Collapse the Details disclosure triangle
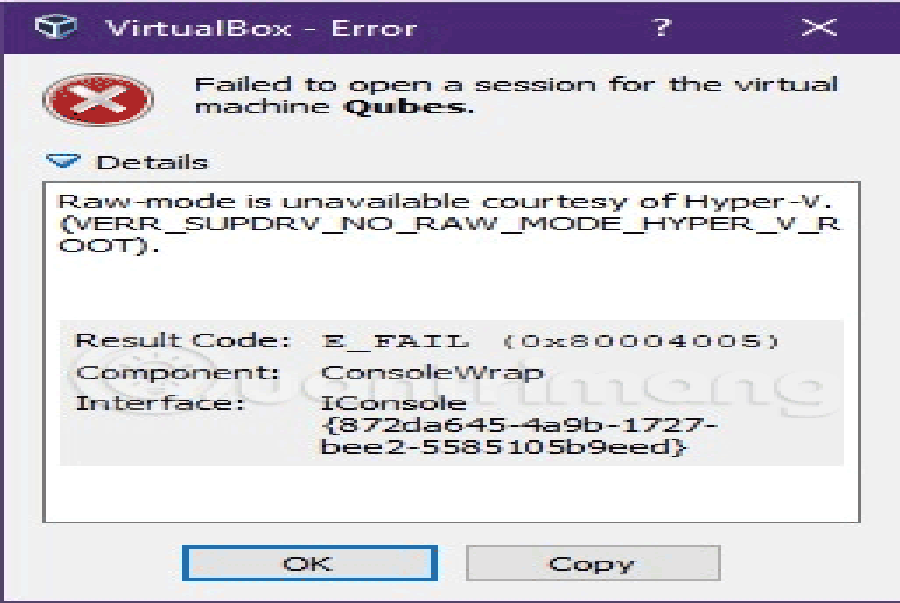 click(63, 161)
